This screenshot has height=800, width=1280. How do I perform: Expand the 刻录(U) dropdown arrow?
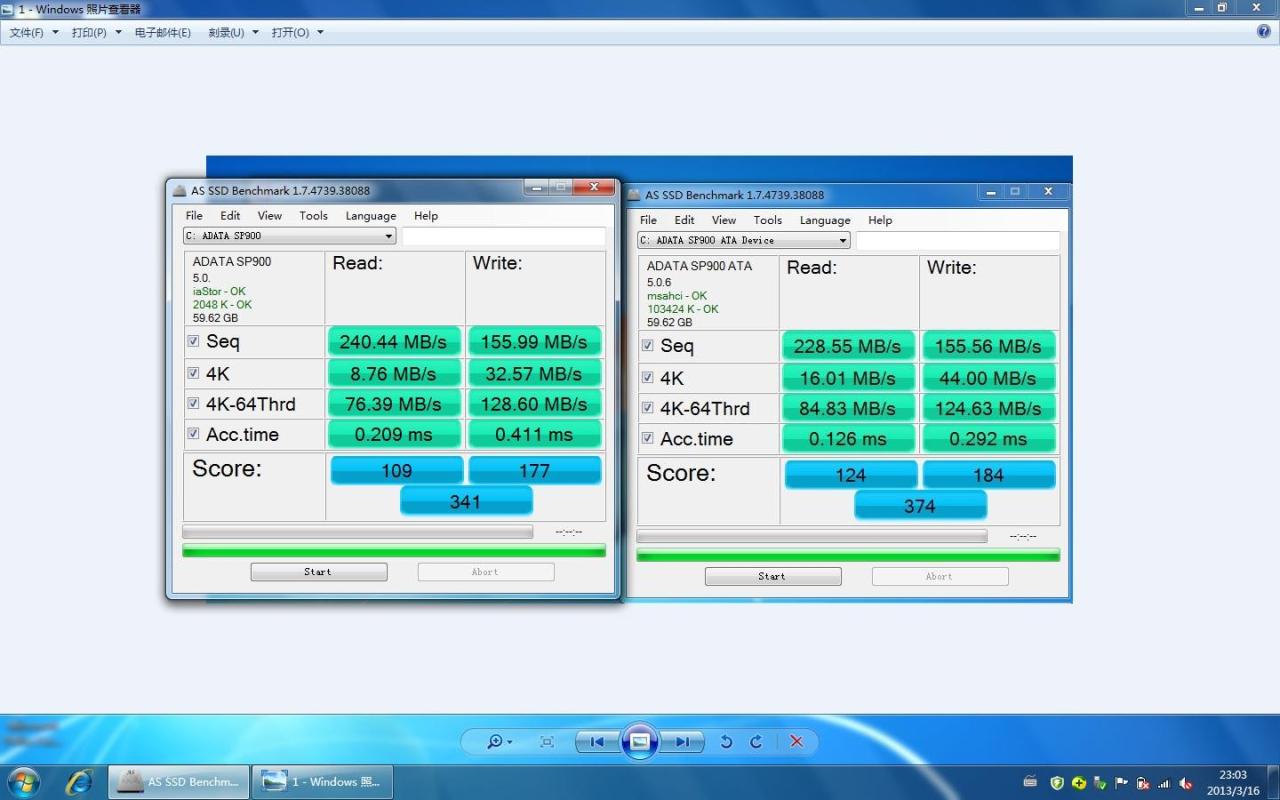click(x=255, y=32)
